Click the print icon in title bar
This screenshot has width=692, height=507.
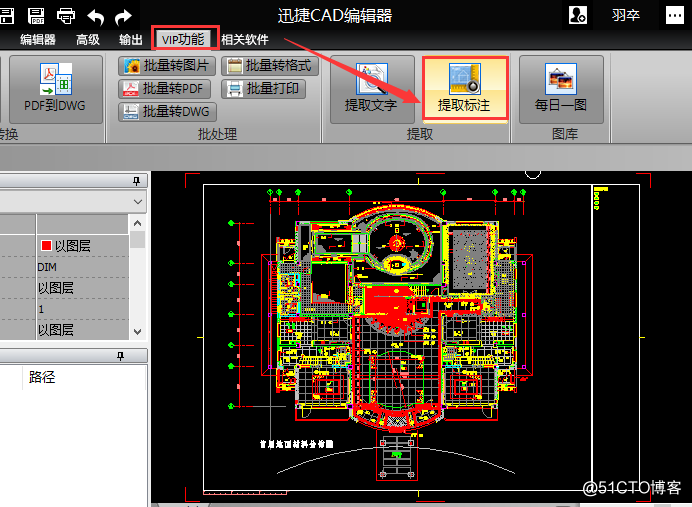tap(66, 16)
